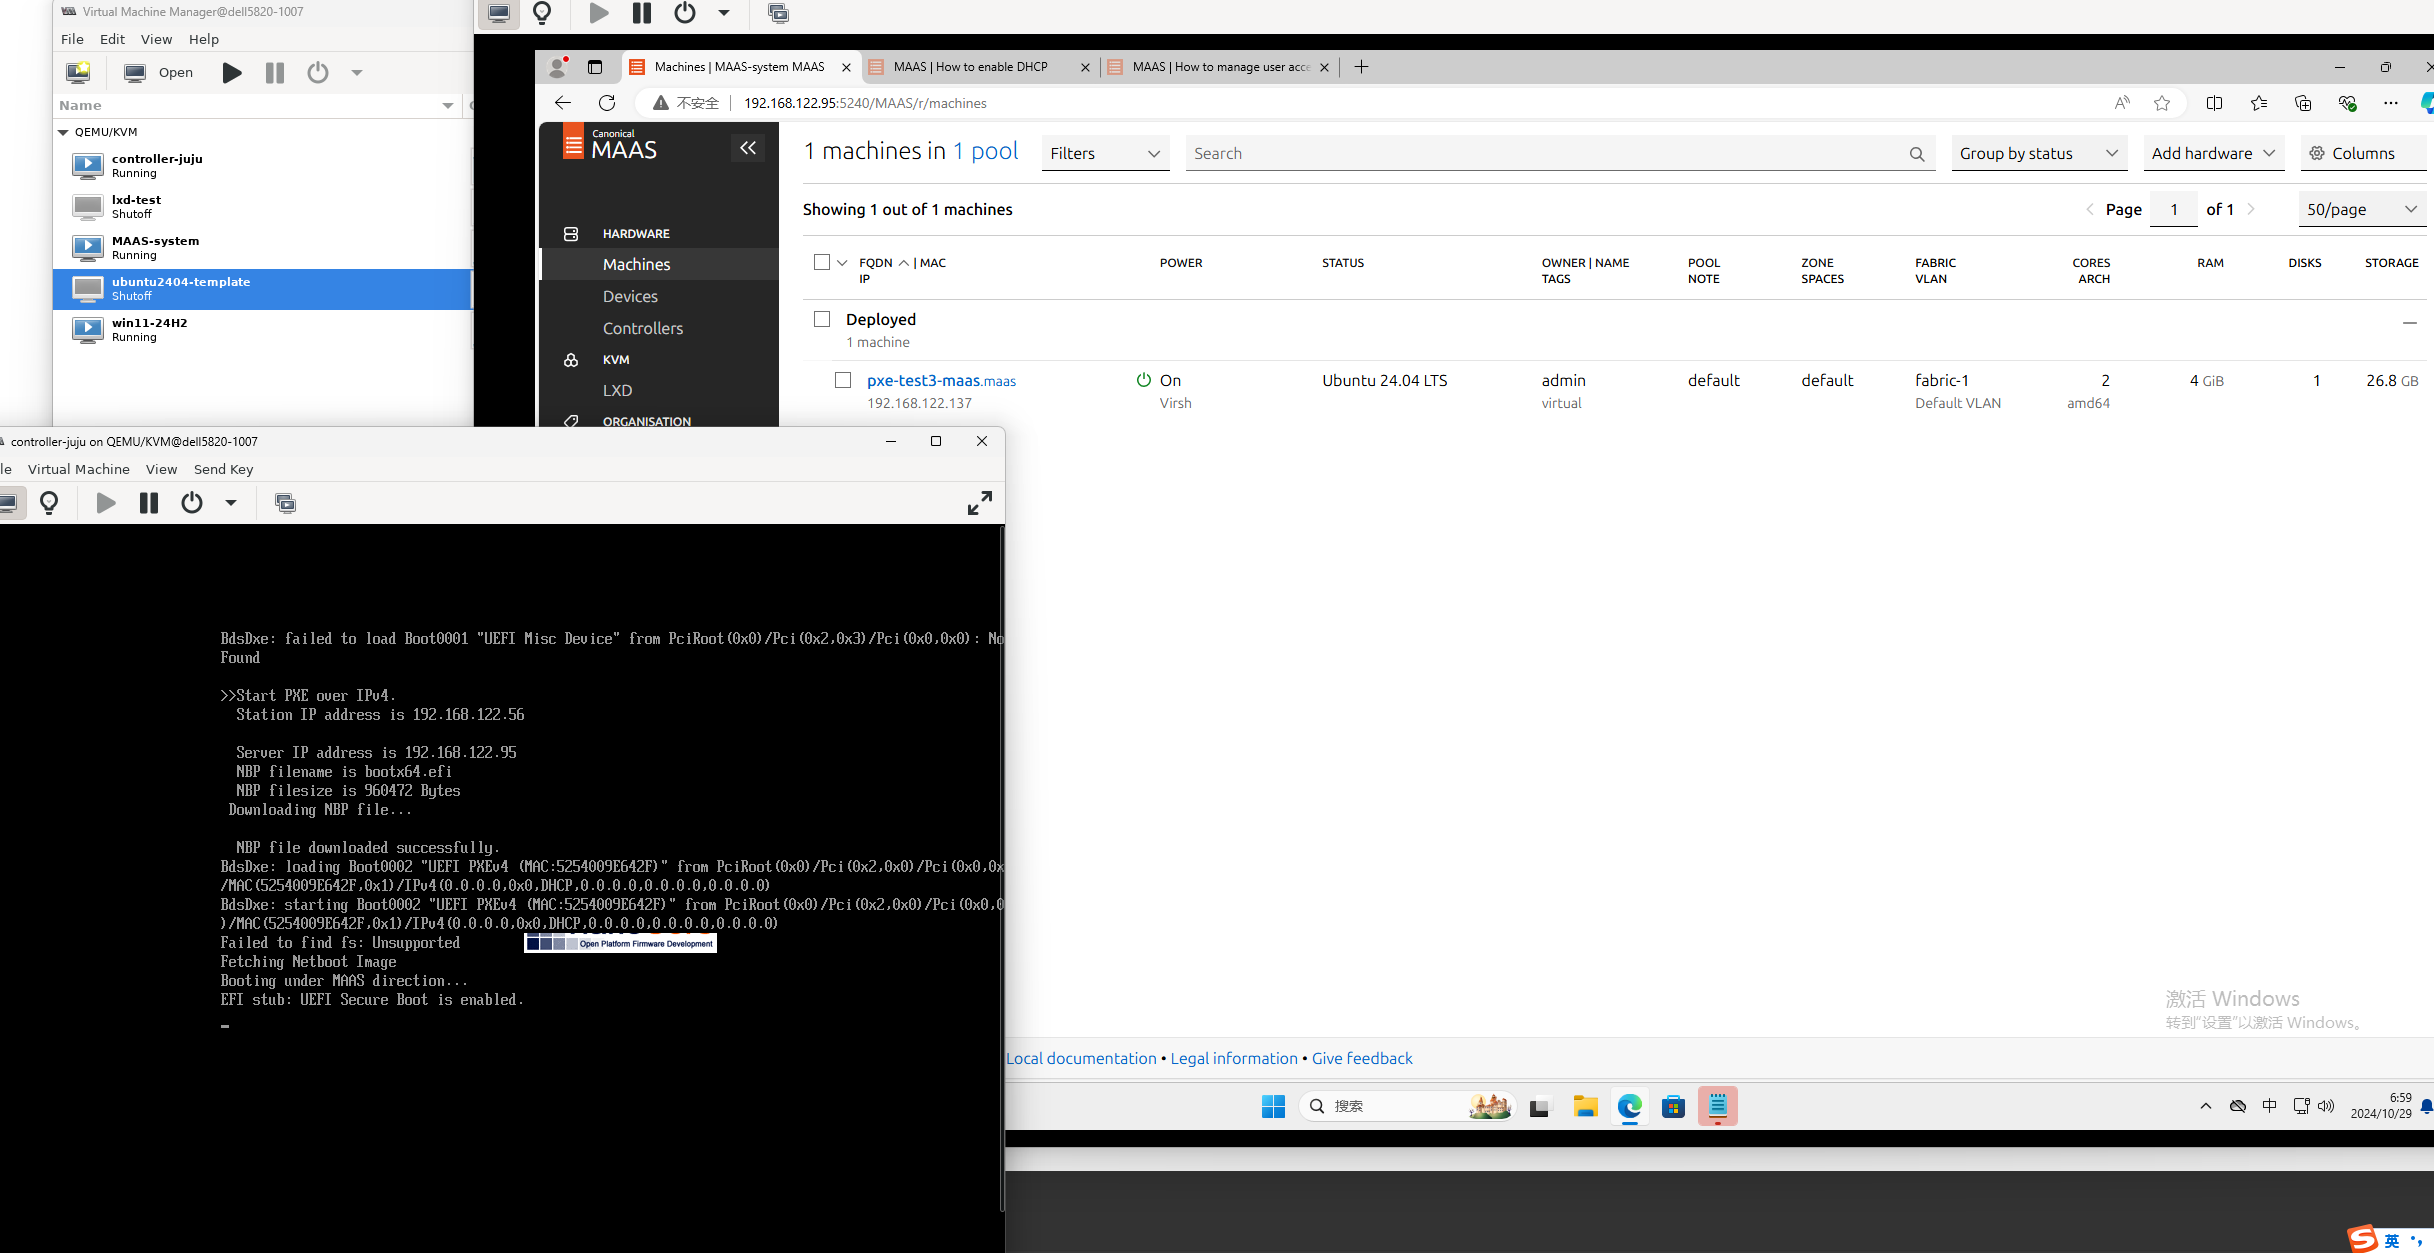Click inside the MAAS search field
This screenshot has width=2434, height=1253.
[x=1500, y=153]
